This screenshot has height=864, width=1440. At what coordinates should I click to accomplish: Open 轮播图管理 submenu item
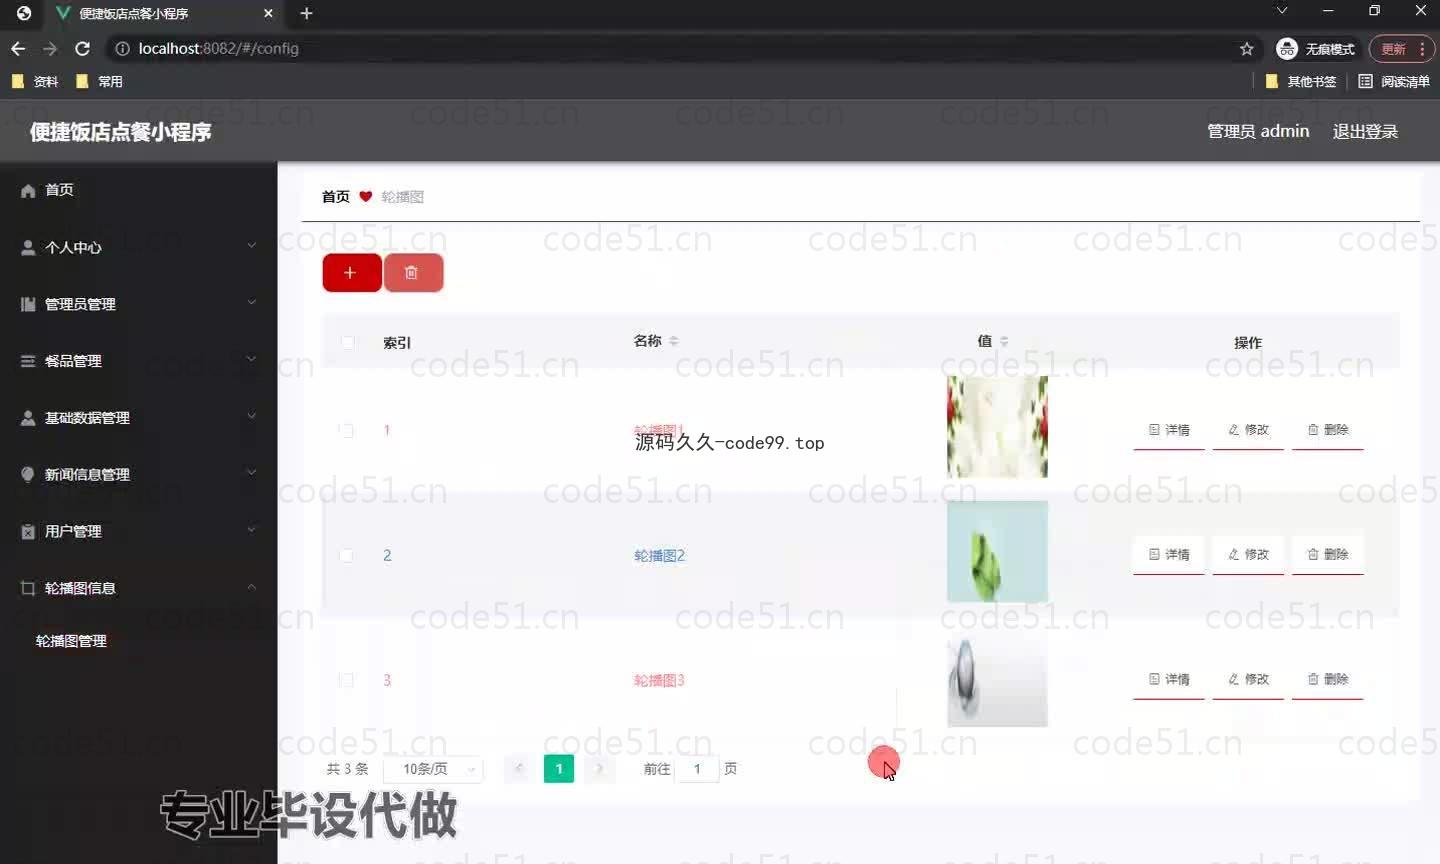pos(71,641)
